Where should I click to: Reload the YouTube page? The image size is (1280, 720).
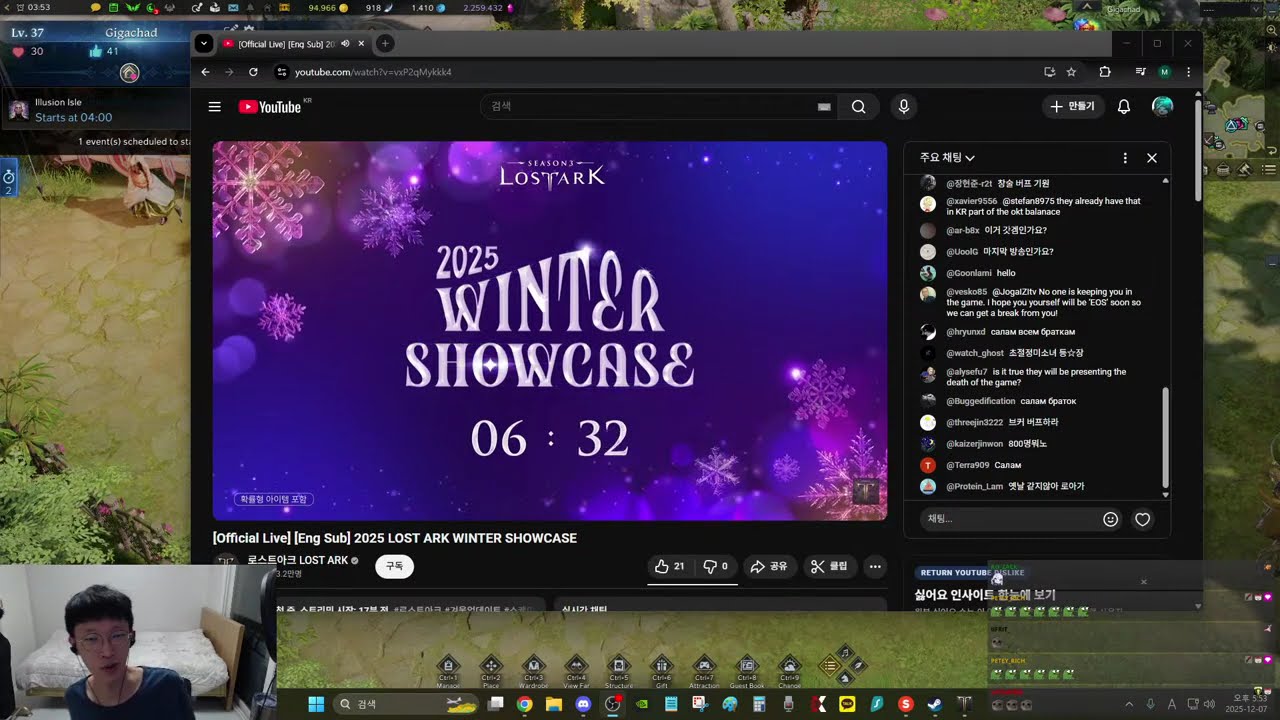[253, 72]
